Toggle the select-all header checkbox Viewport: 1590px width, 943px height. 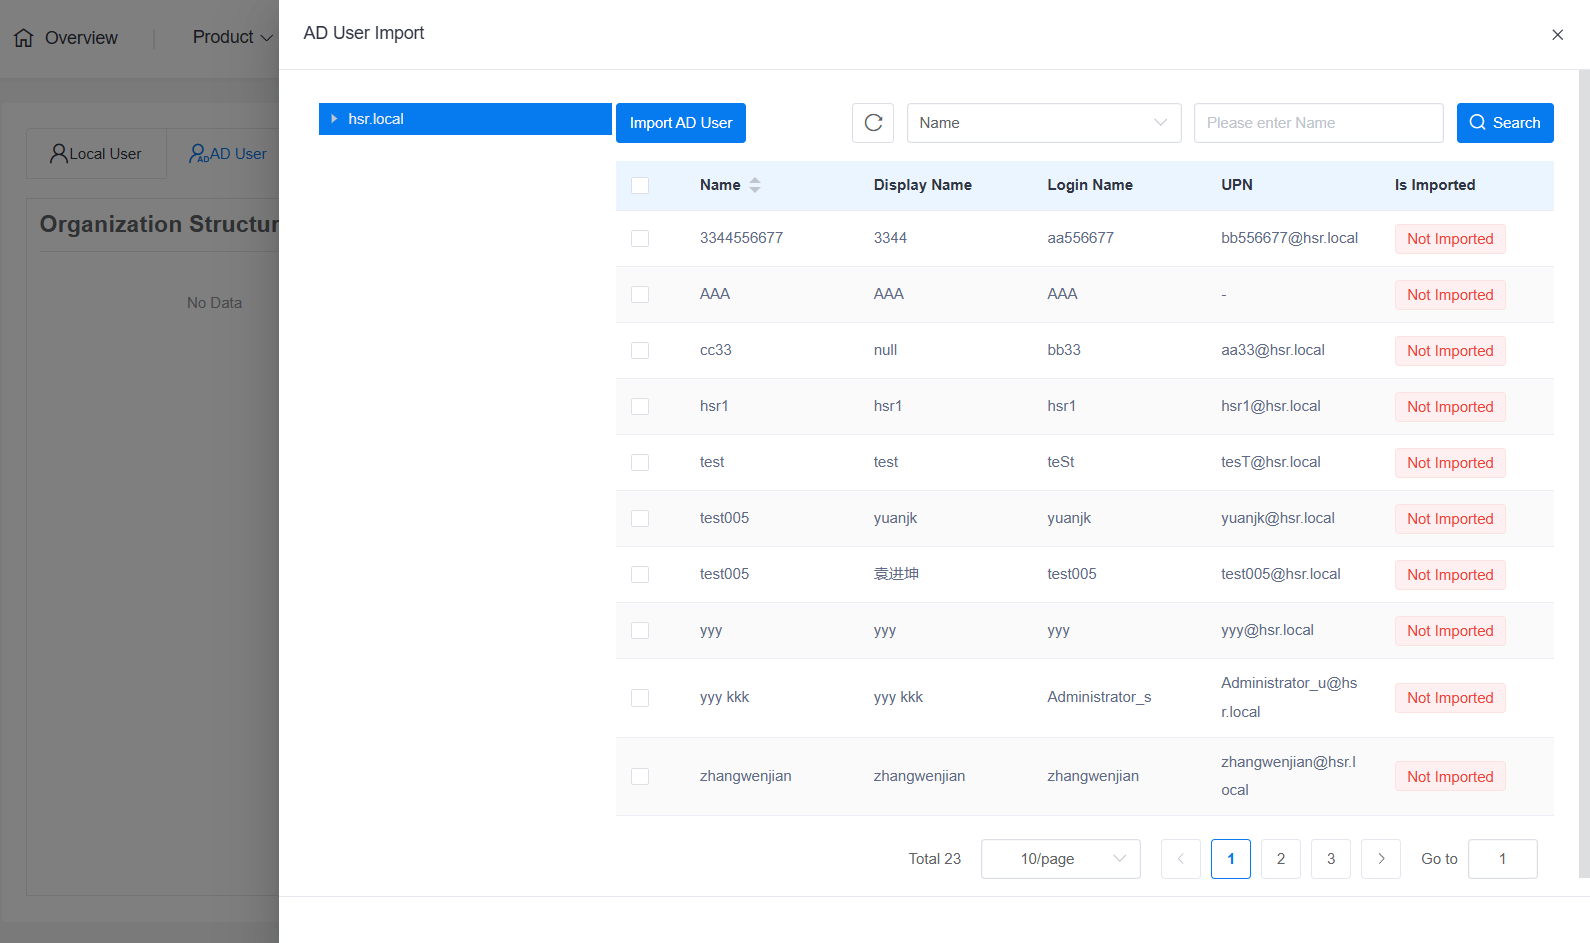pyautogui.click(x=640, y=185)
